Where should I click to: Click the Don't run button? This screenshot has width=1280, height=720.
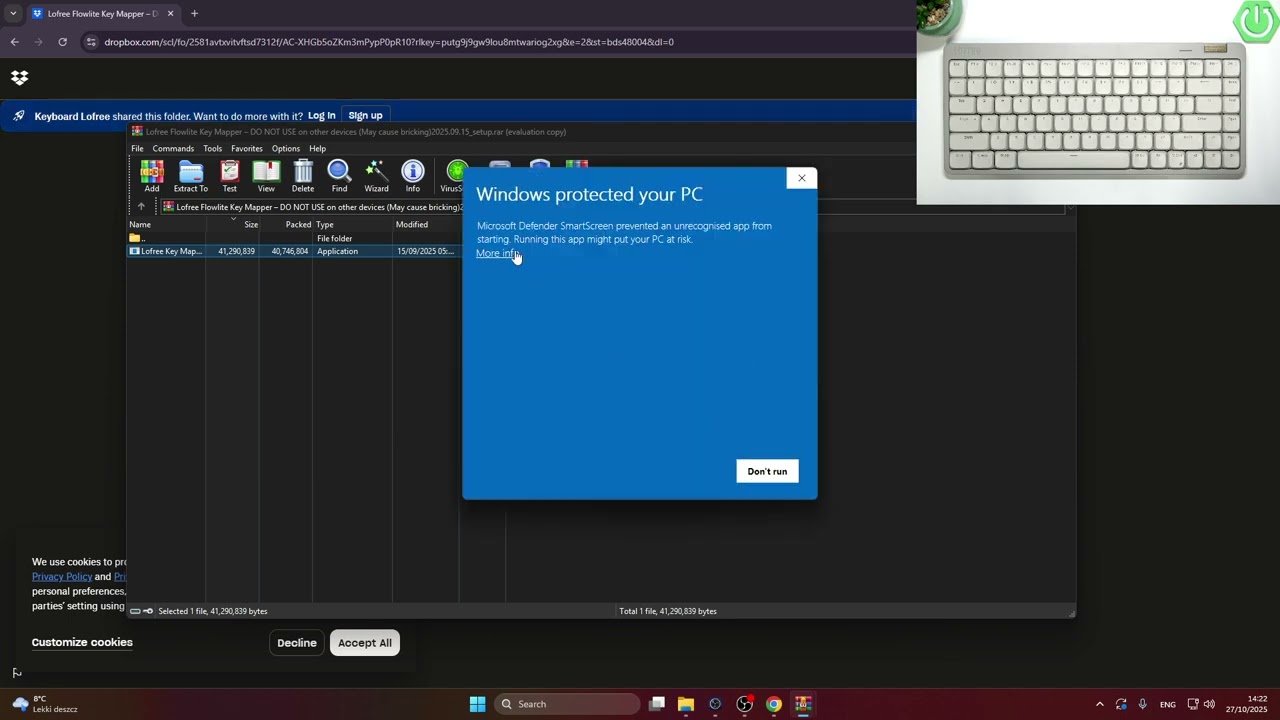[x=767, y=471]
